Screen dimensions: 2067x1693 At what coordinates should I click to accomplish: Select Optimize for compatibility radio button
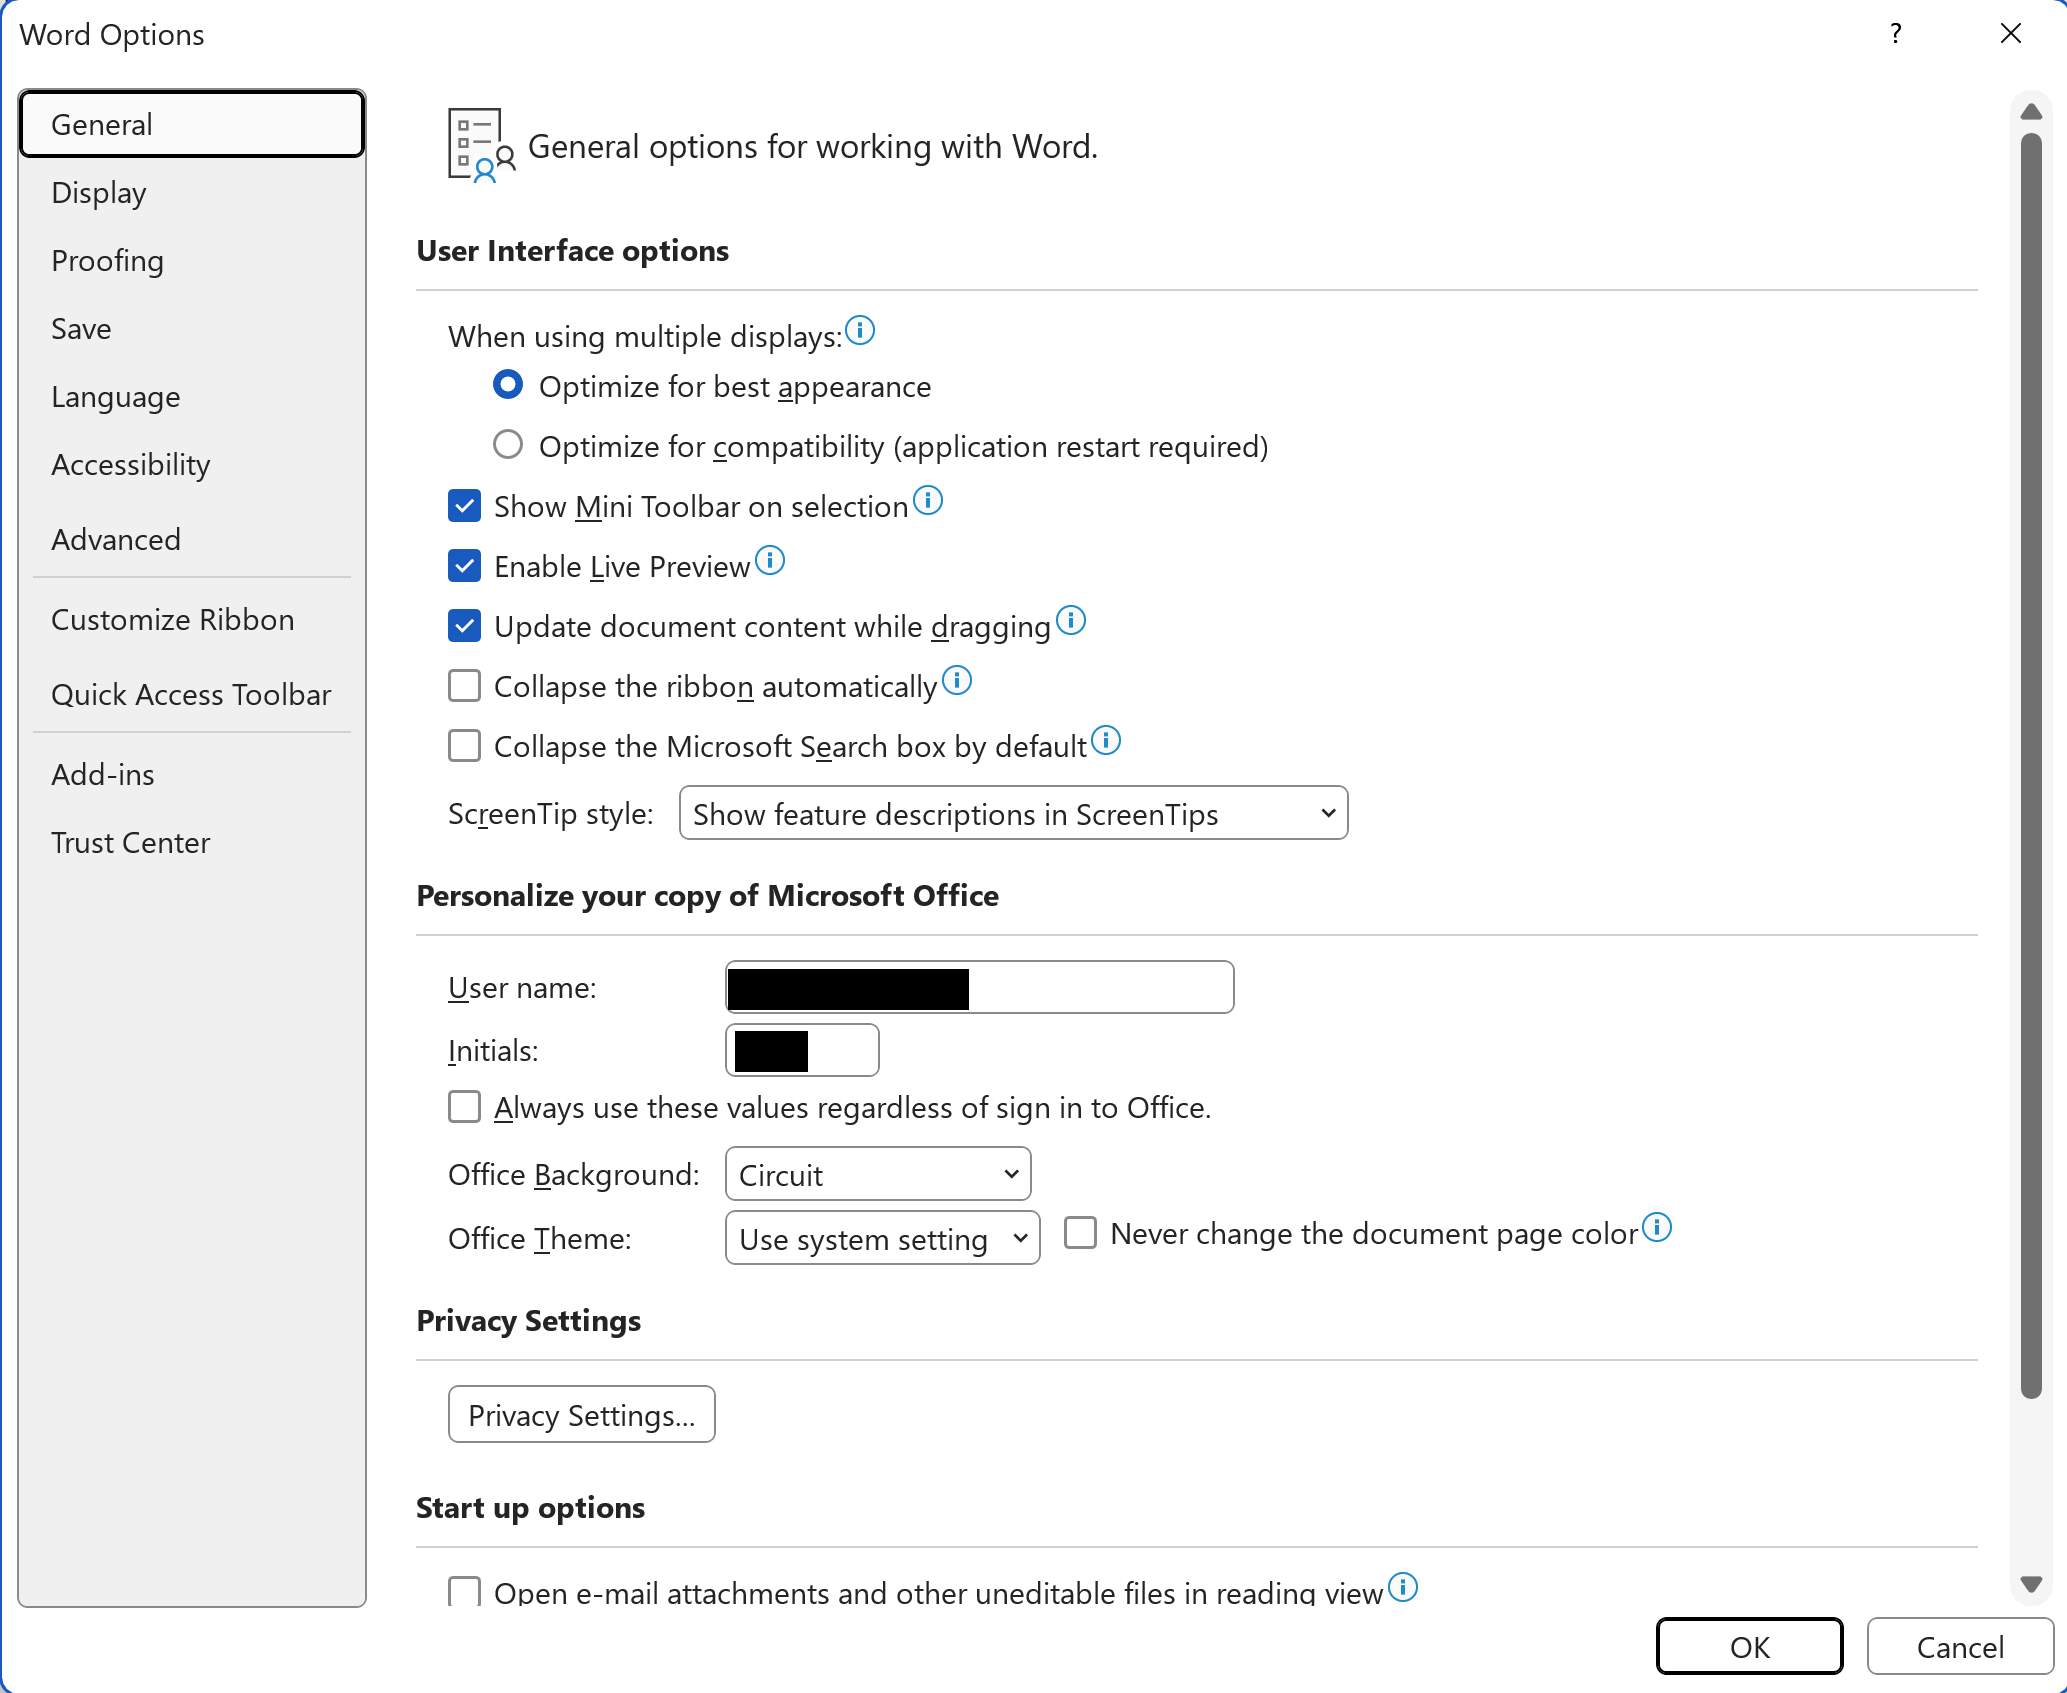(508, 445)
